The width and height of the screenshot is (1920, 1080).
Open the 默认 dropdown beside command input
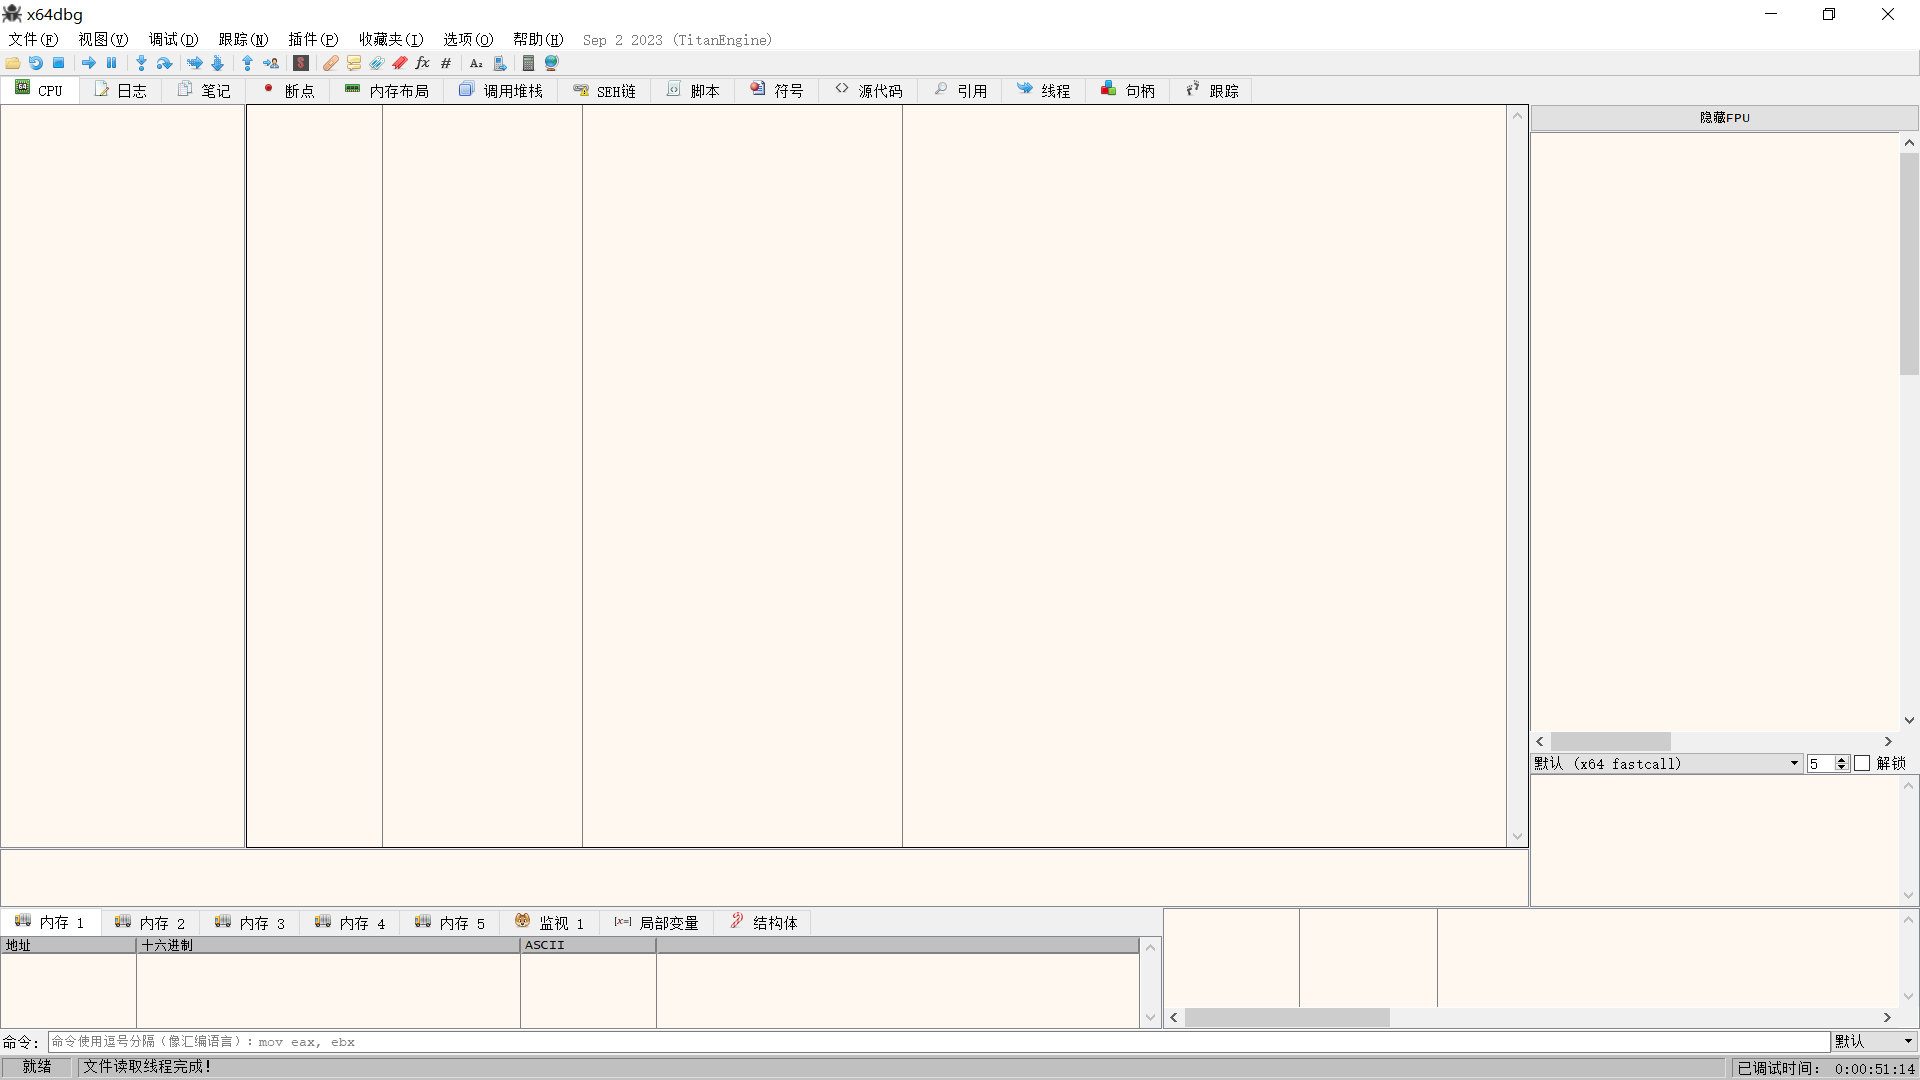point(1874,1042)
